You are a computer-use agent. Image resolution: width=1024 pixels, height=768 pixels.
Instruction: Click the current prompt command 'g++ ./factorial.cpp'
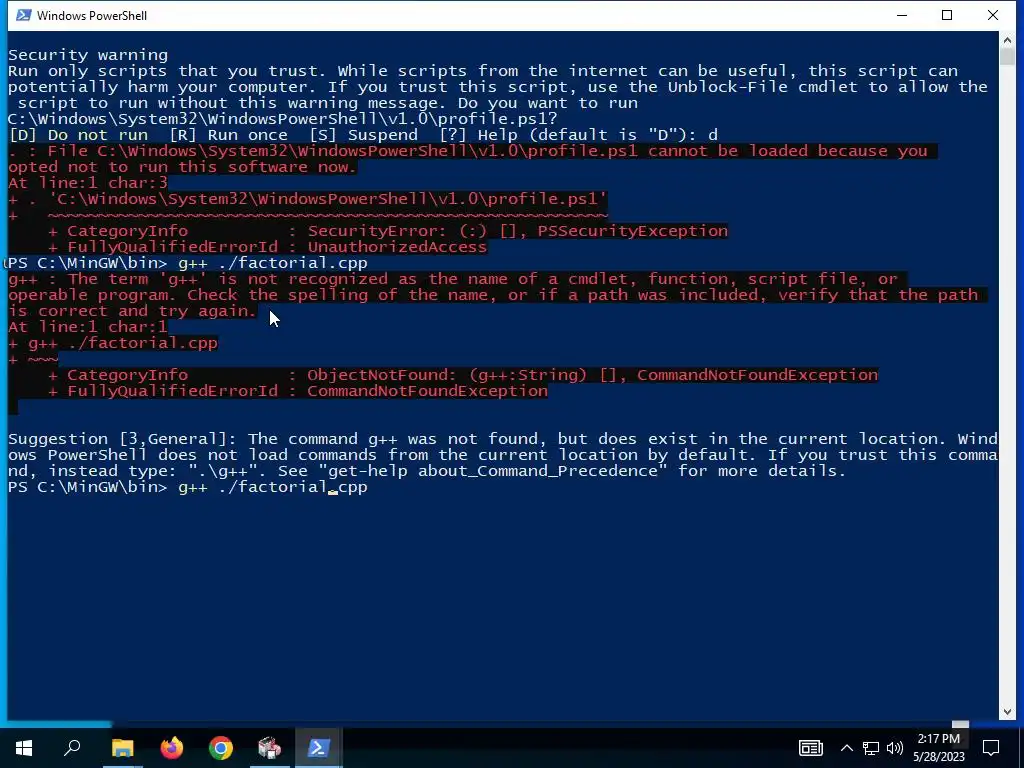(273, 487)
